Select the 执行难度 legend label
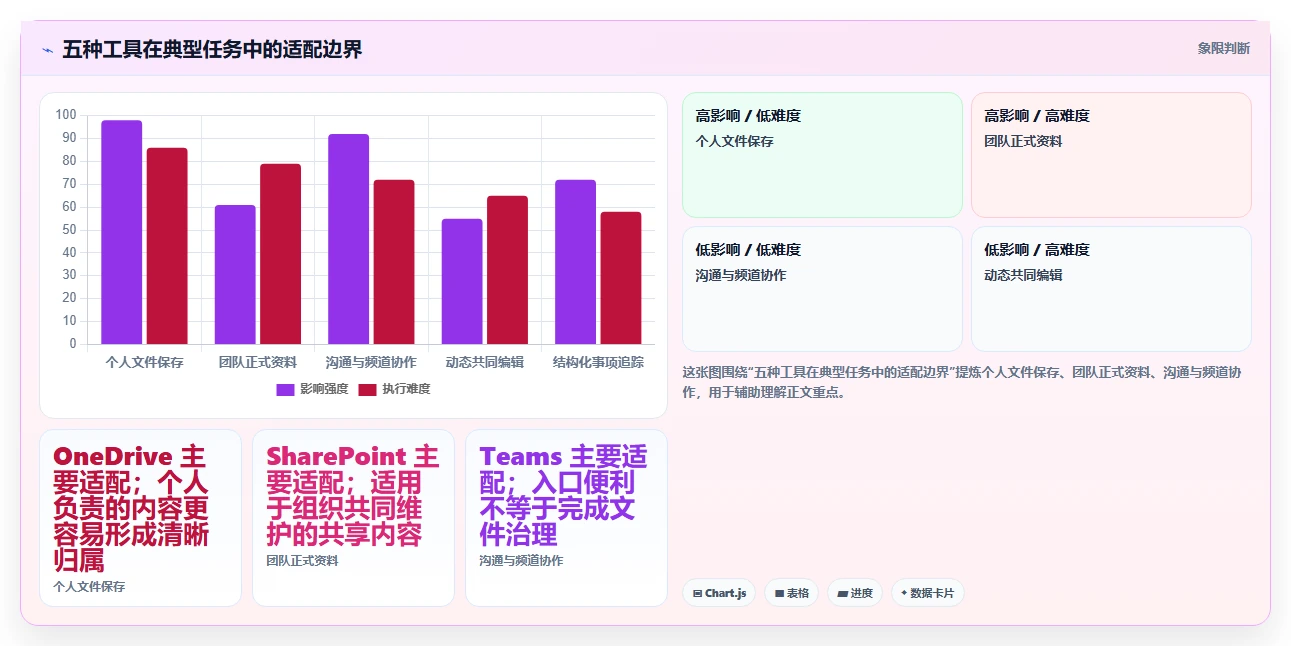This screenshot has width=1291, height=646. (x=406, y=389)
